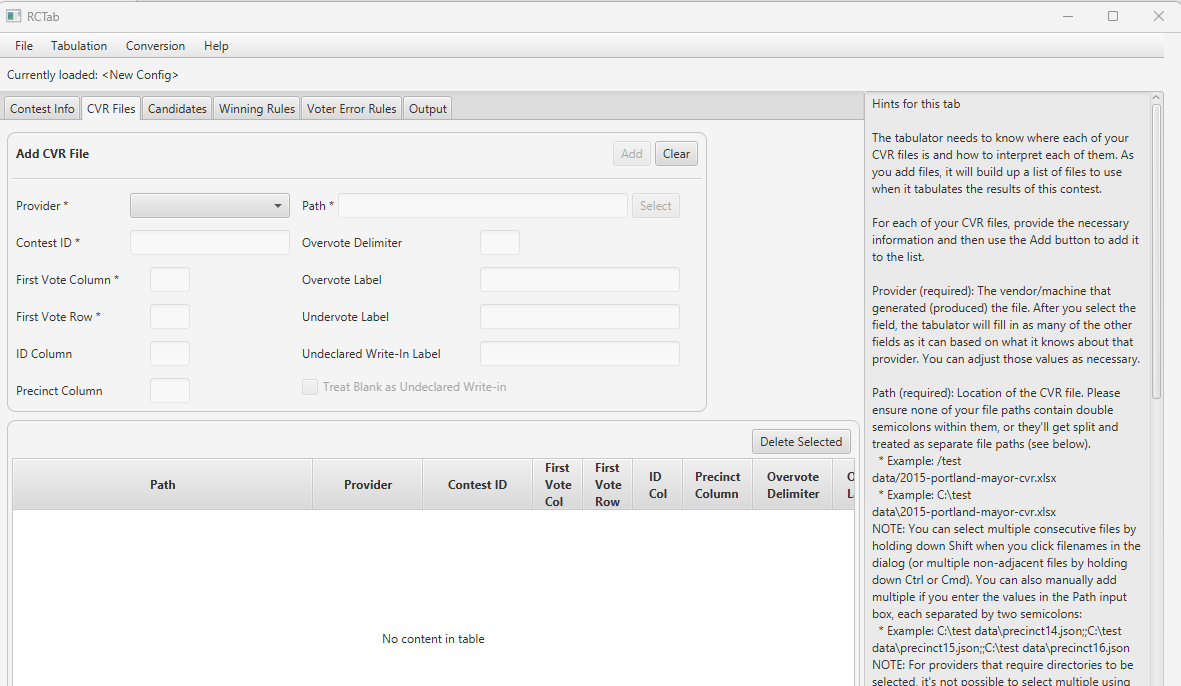Switch to the Candidates tab
This screenshot has height=686, width=1181.
click(x=177, y=108)
